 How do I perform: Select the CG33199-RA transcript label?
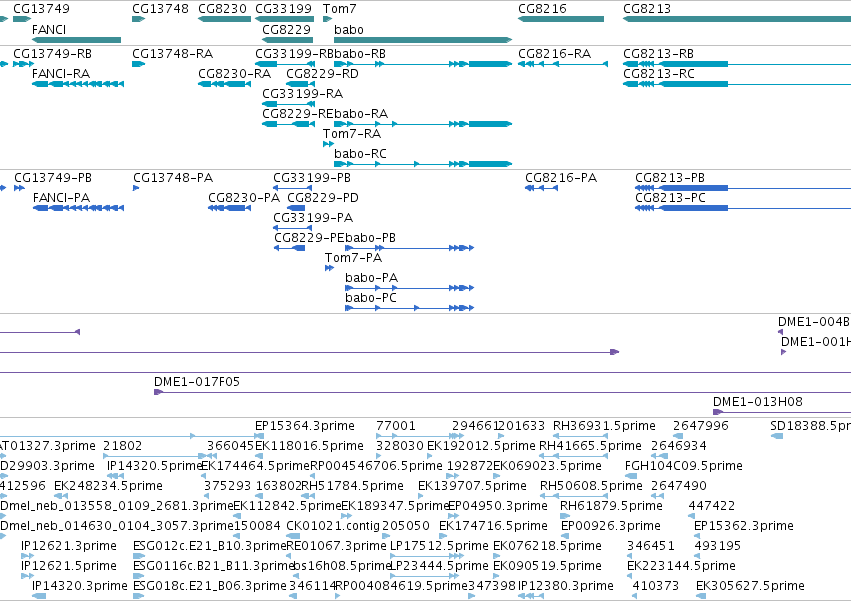[303, 94]
